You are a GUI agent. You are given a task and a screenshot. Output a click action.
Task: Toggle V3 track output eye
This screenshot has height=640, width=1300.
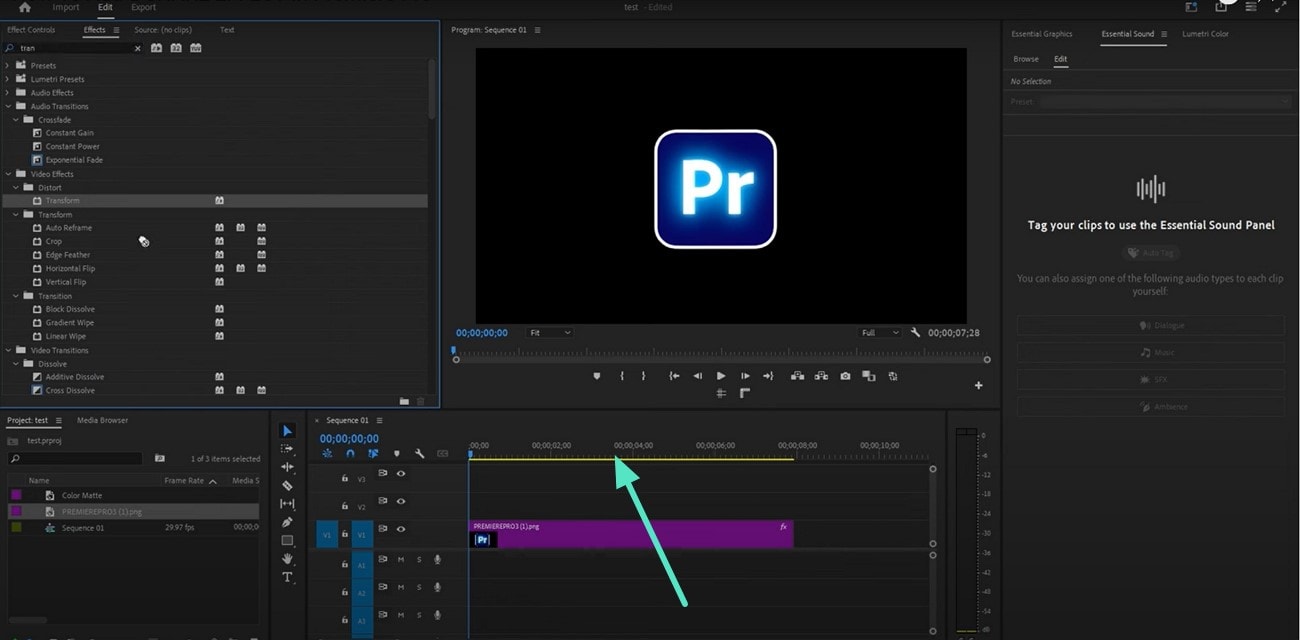tap(401, 474)
